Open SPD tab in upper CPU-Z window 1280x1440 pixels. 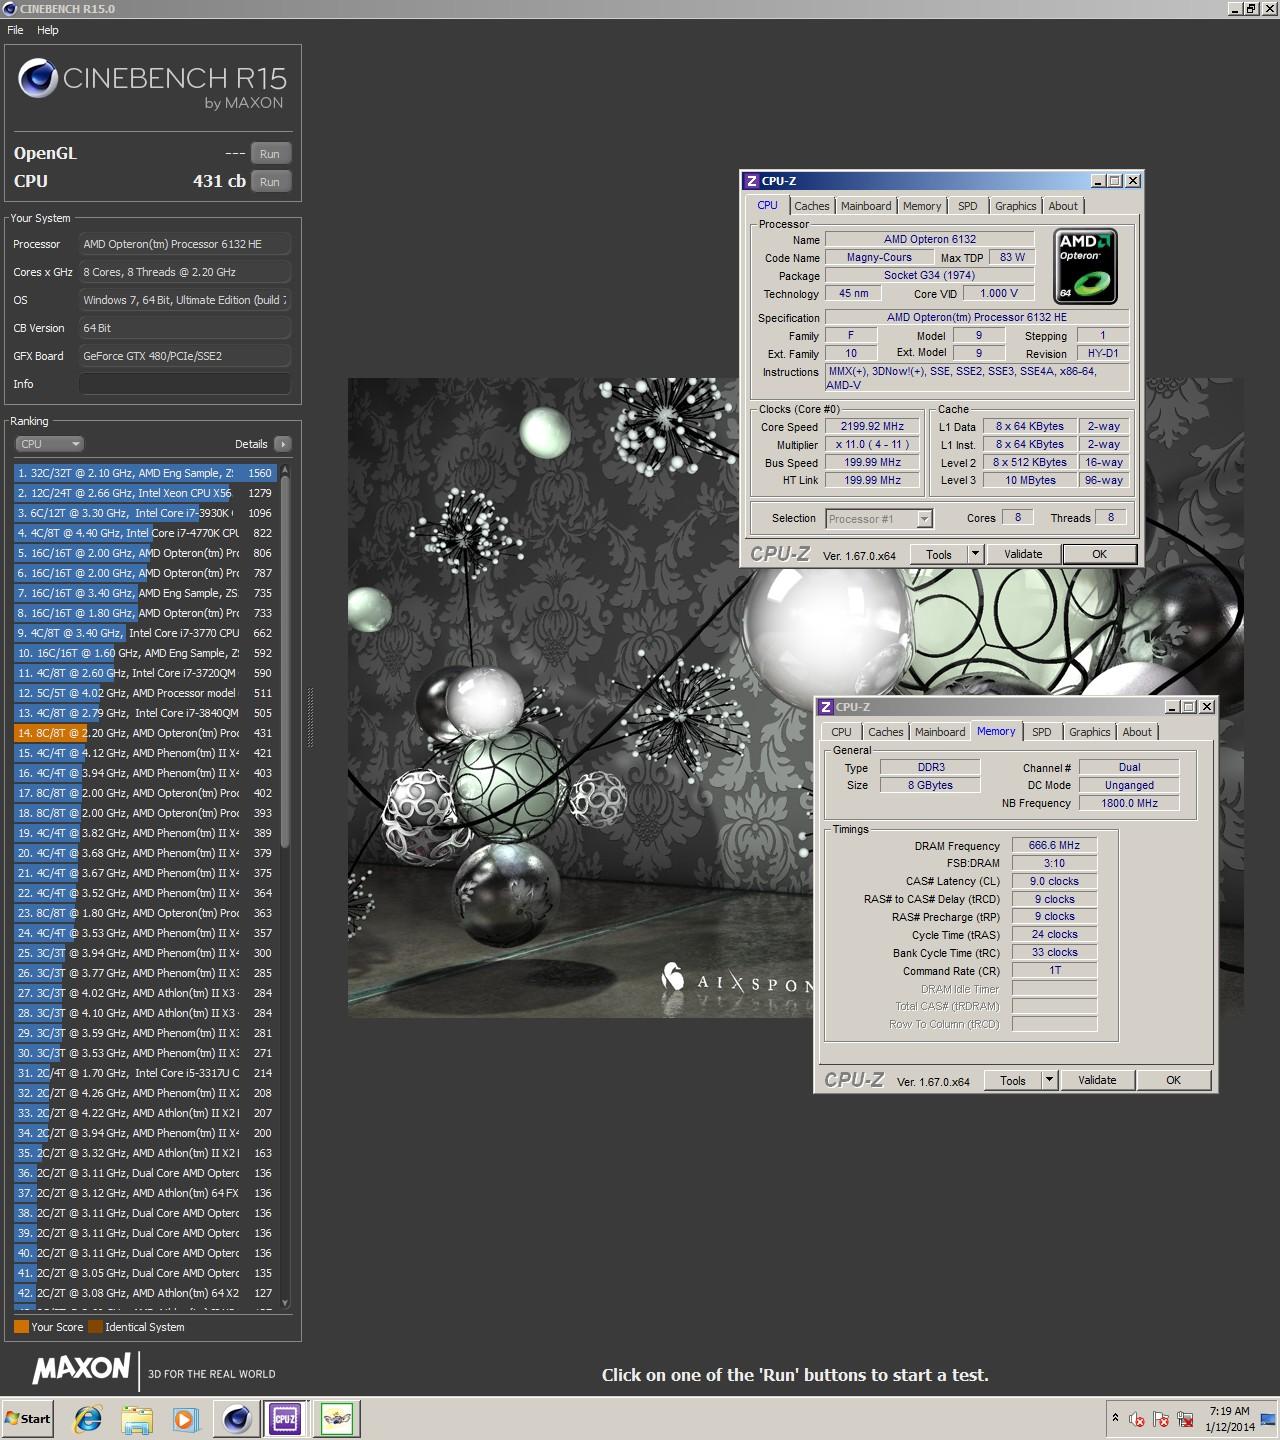pos(968,206)
